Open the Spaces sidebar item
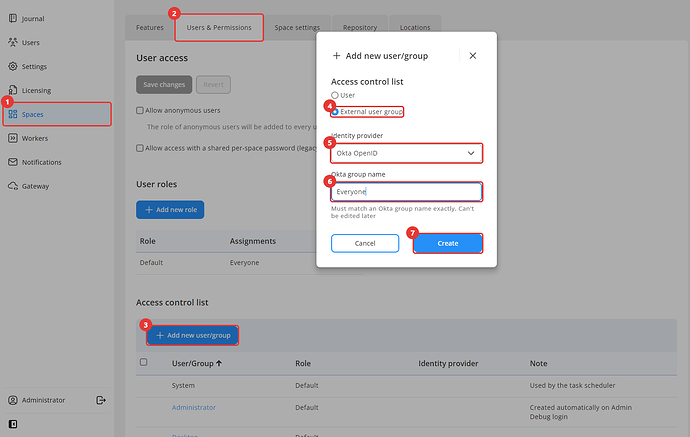Image resolution: width=690 pixels, height=437 pixels. [57, 114]
